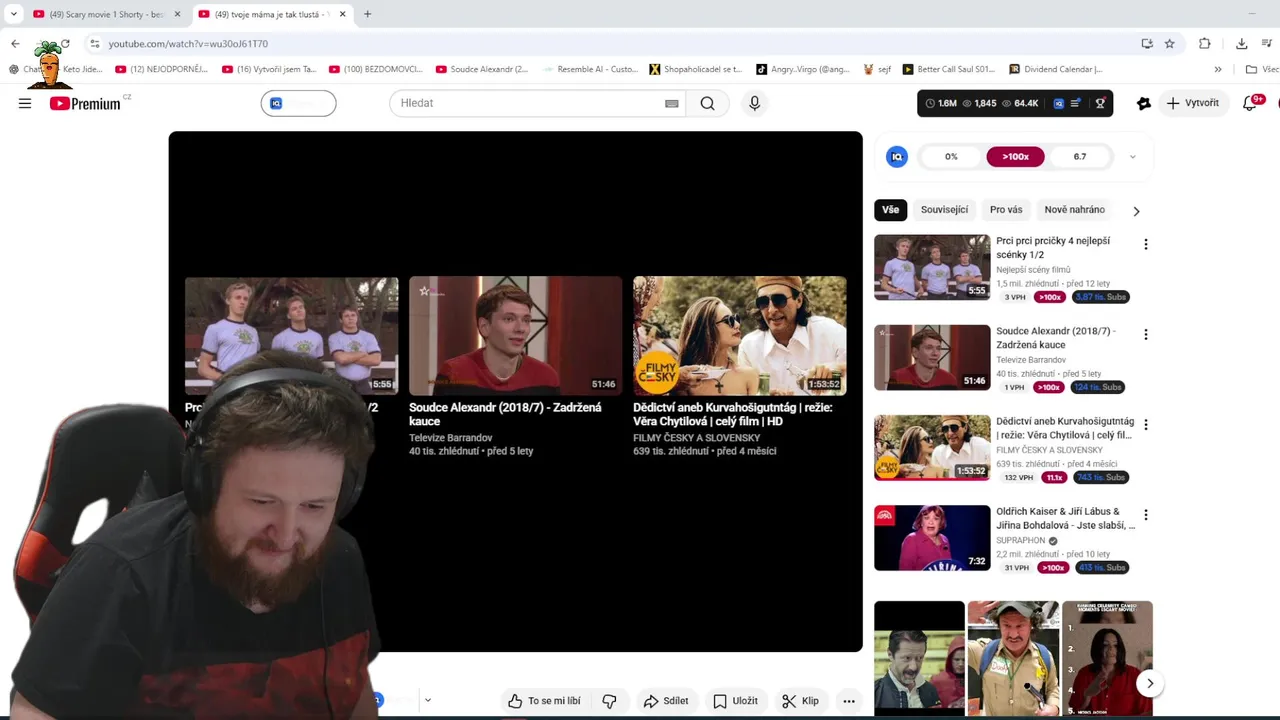
Task: Dislike the video with thumbs down
Action: coord(609,701)
